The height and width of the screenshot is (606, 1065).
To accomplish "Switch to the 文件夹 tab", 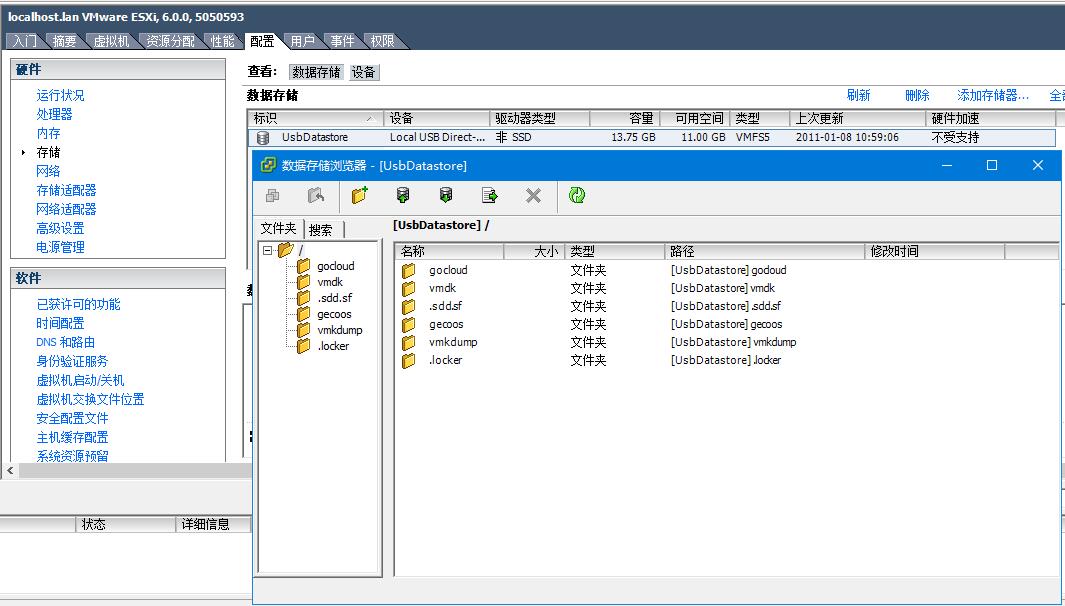I will [278, 228].
